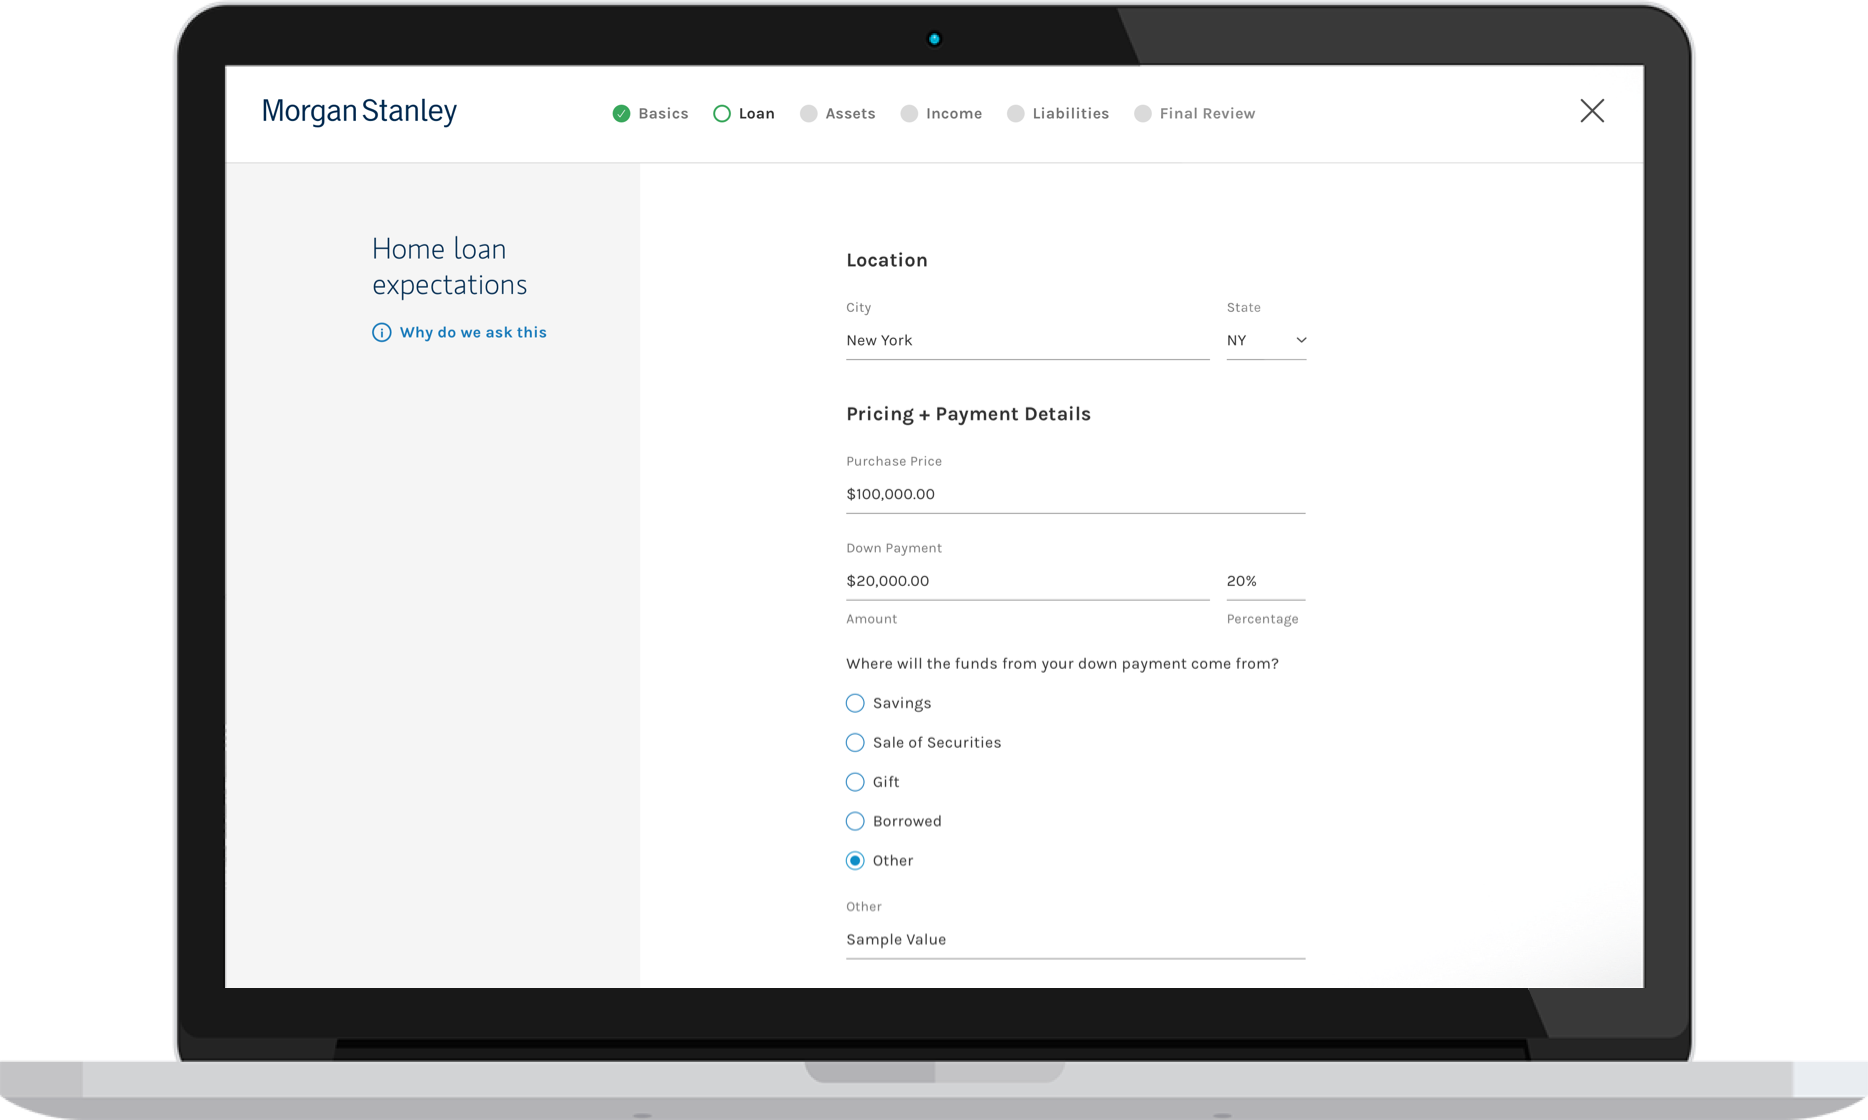Click the Down Payment amount field
This screenshot has width=1868, height=1120.
(x=1028, y=582)
